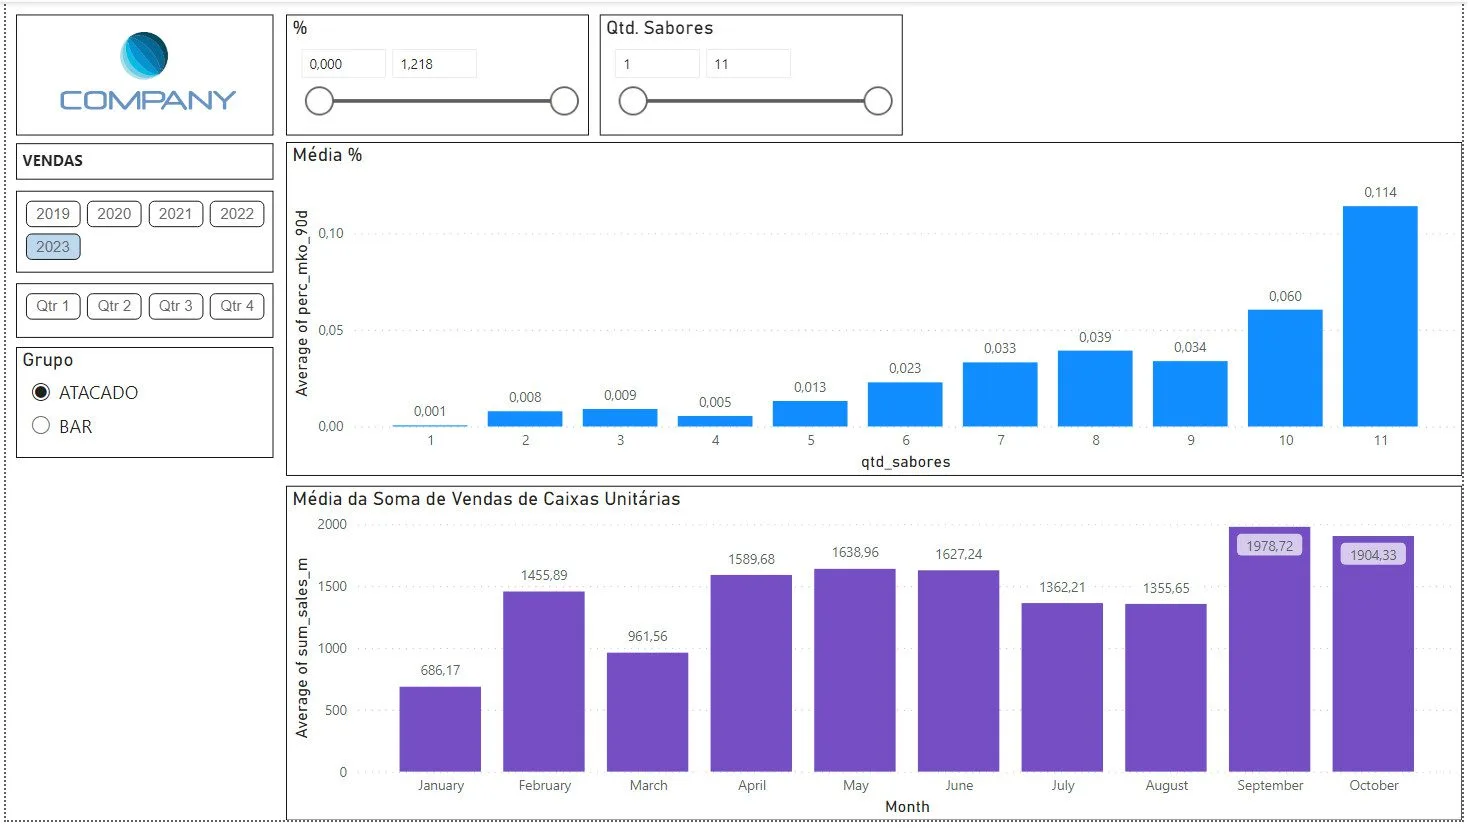This screenshot has height=829, width=1468.
Task: Click the January bar in sales chart
Action: (x=440, y=728)
